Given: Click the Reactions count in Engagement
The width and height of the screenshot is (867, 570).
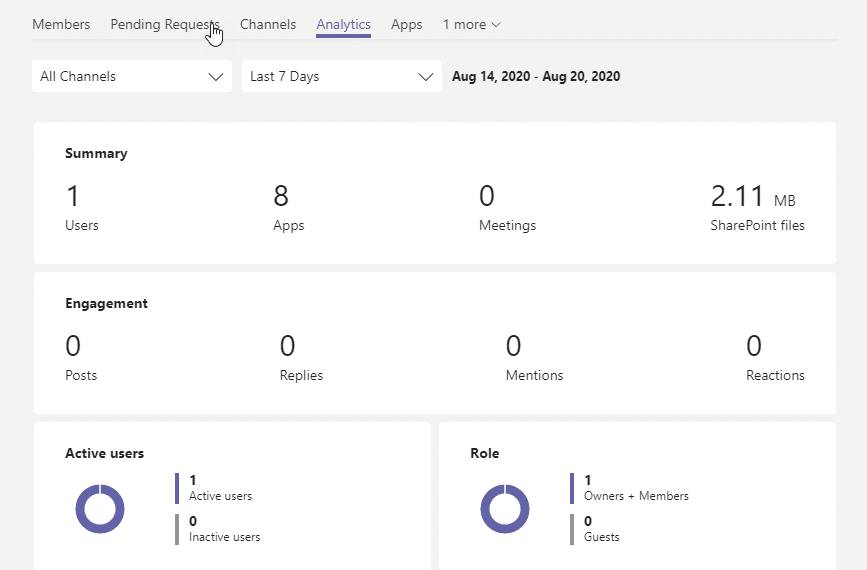Looking at the screenshot, I should coord(754,346).
